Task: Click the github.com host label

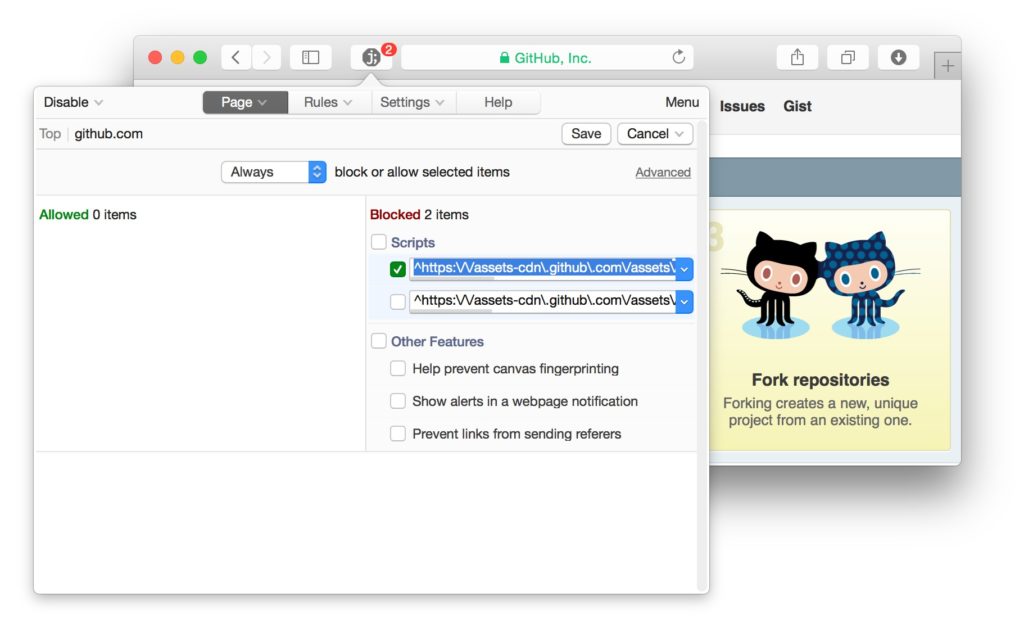Action: point(108,134)
